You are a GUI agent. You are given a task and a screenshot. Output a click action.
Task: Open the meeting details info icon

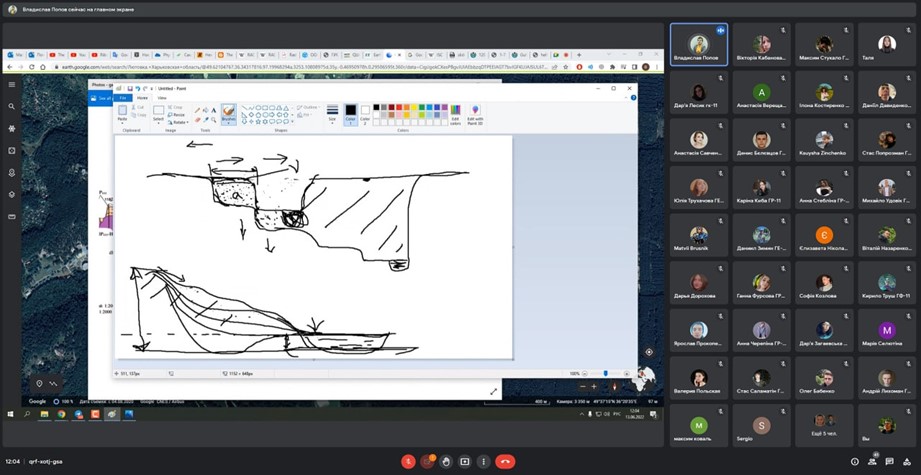[854, 461]
